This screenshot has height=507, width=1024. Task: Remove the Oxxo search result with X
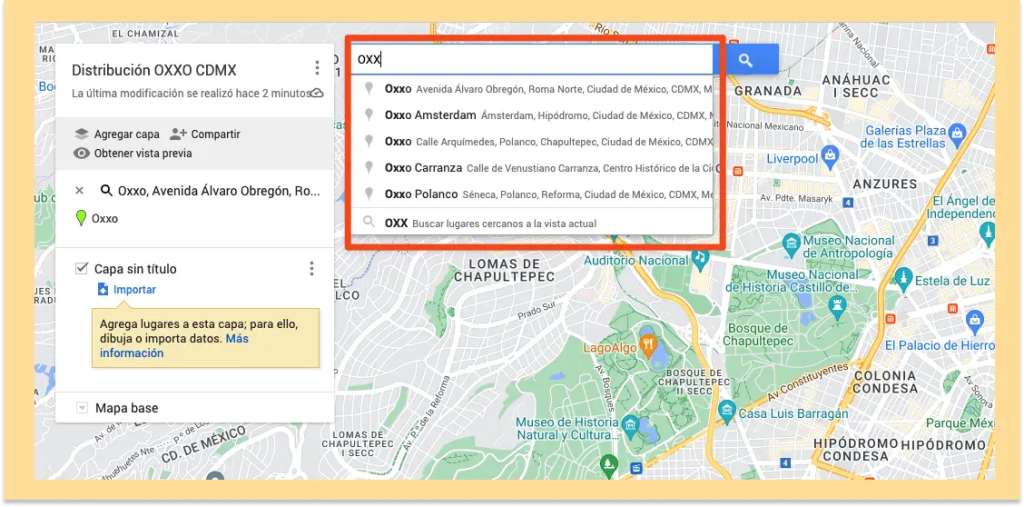point(80,190)
